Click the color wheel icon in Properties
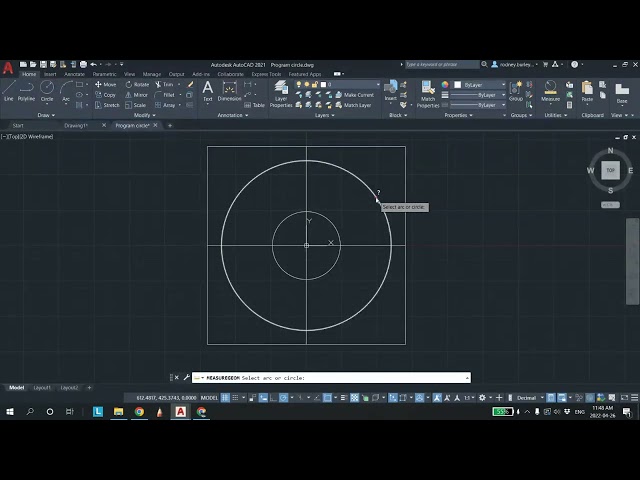The height and width of the screenshot is (480, 640). [445, 84]
